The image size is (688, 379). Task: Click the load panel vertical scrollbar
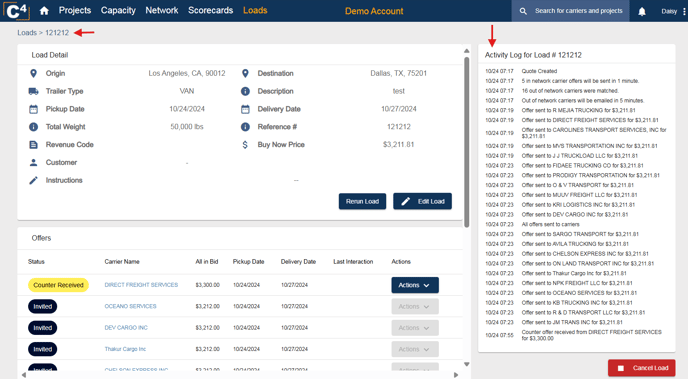(467, 143)
